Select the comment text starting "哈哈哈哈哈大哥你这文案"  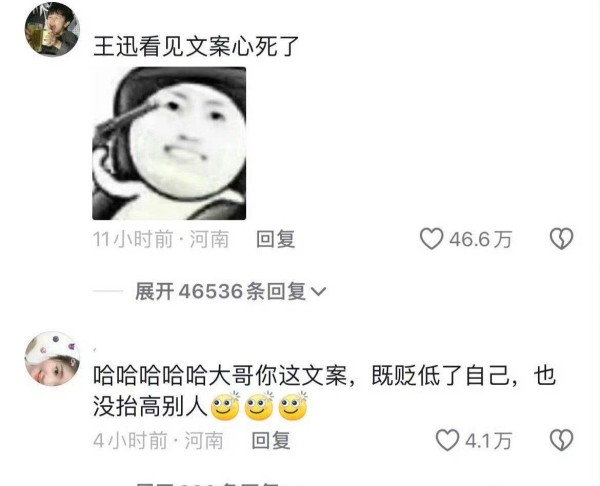click(x=324, y=391)
